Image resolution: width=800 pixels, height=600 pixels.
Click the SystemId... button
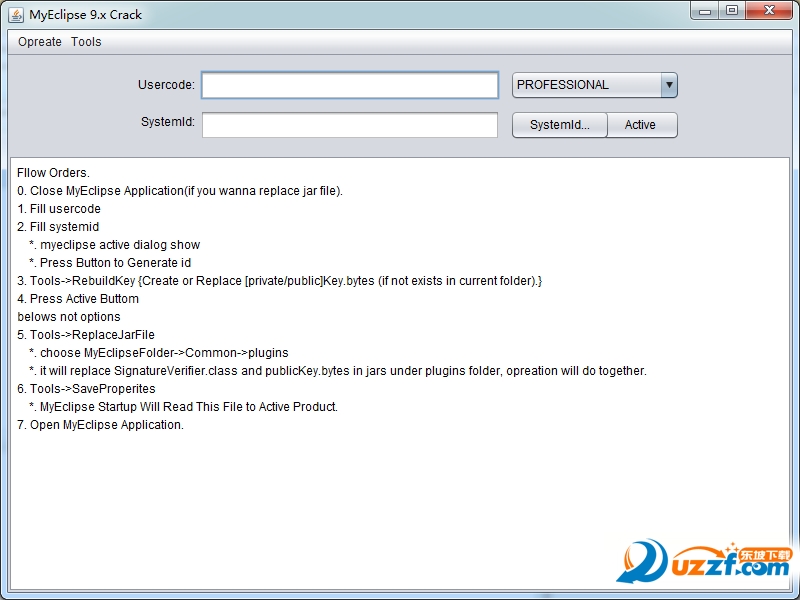[x=560, y=125]
